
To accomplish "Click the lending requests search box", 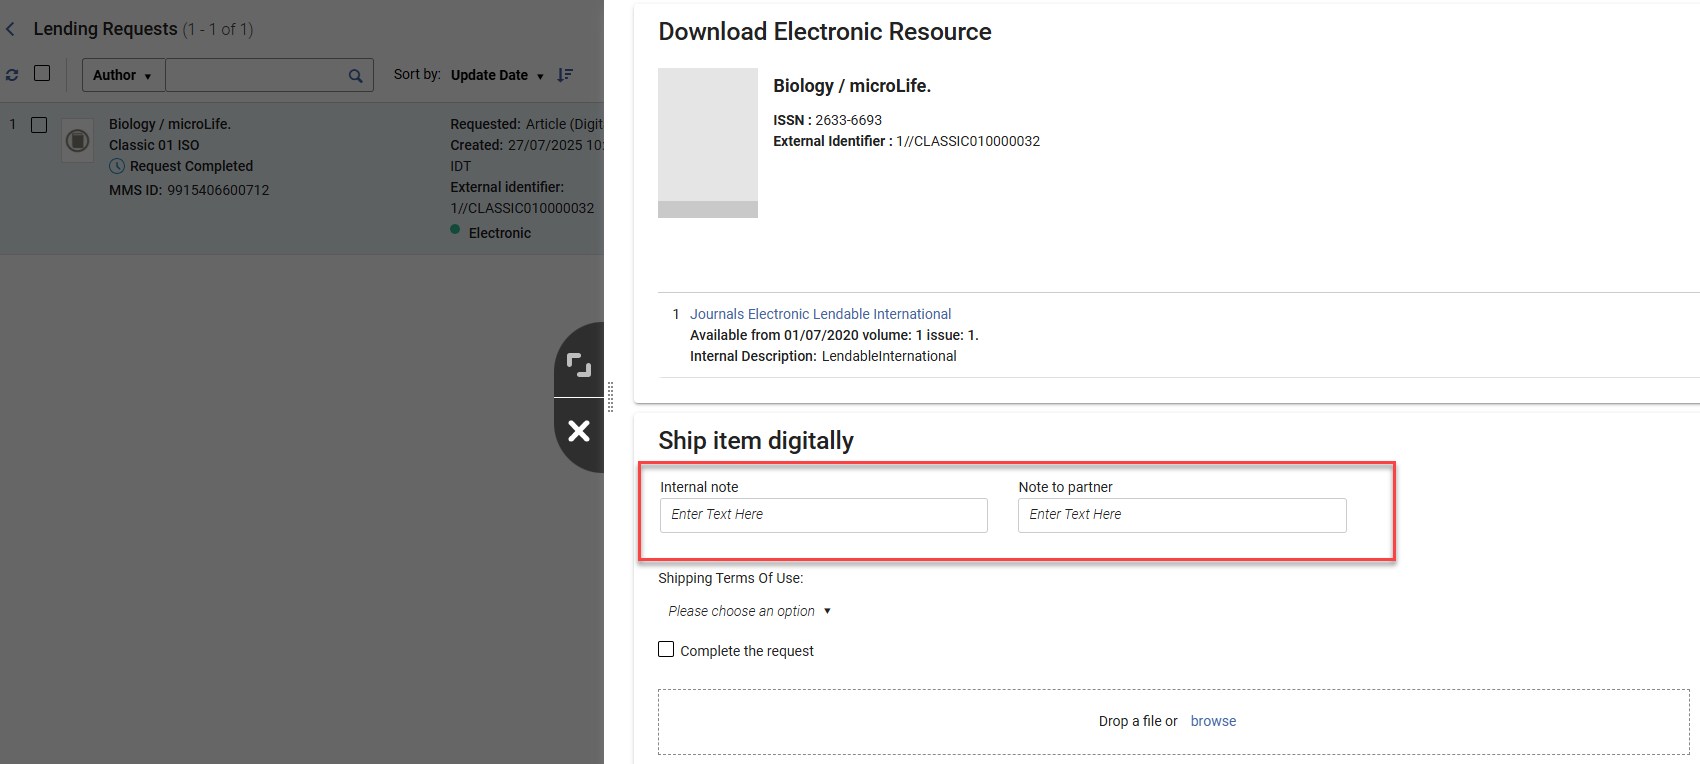I will pos(254,75).
